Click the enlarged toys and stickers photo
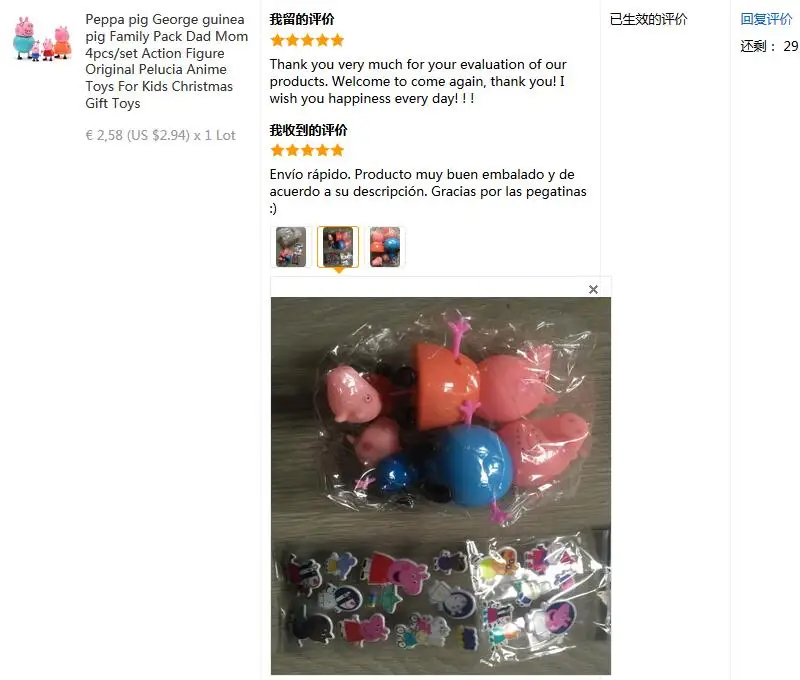The image size is (800, 680). [441, 486]
